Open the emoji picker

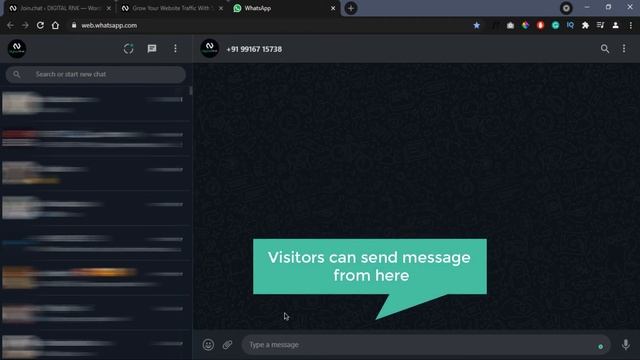[208, 344]
